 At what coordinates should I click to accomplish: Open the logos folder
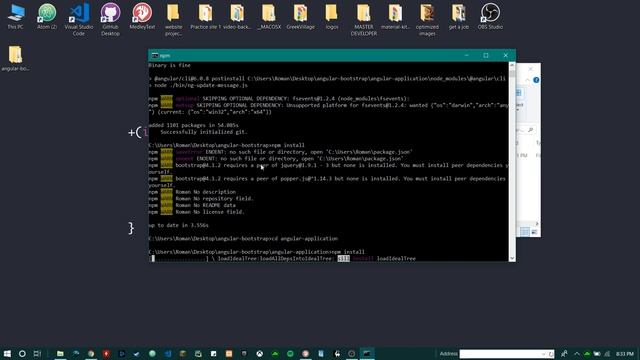[x=332, y=16]
